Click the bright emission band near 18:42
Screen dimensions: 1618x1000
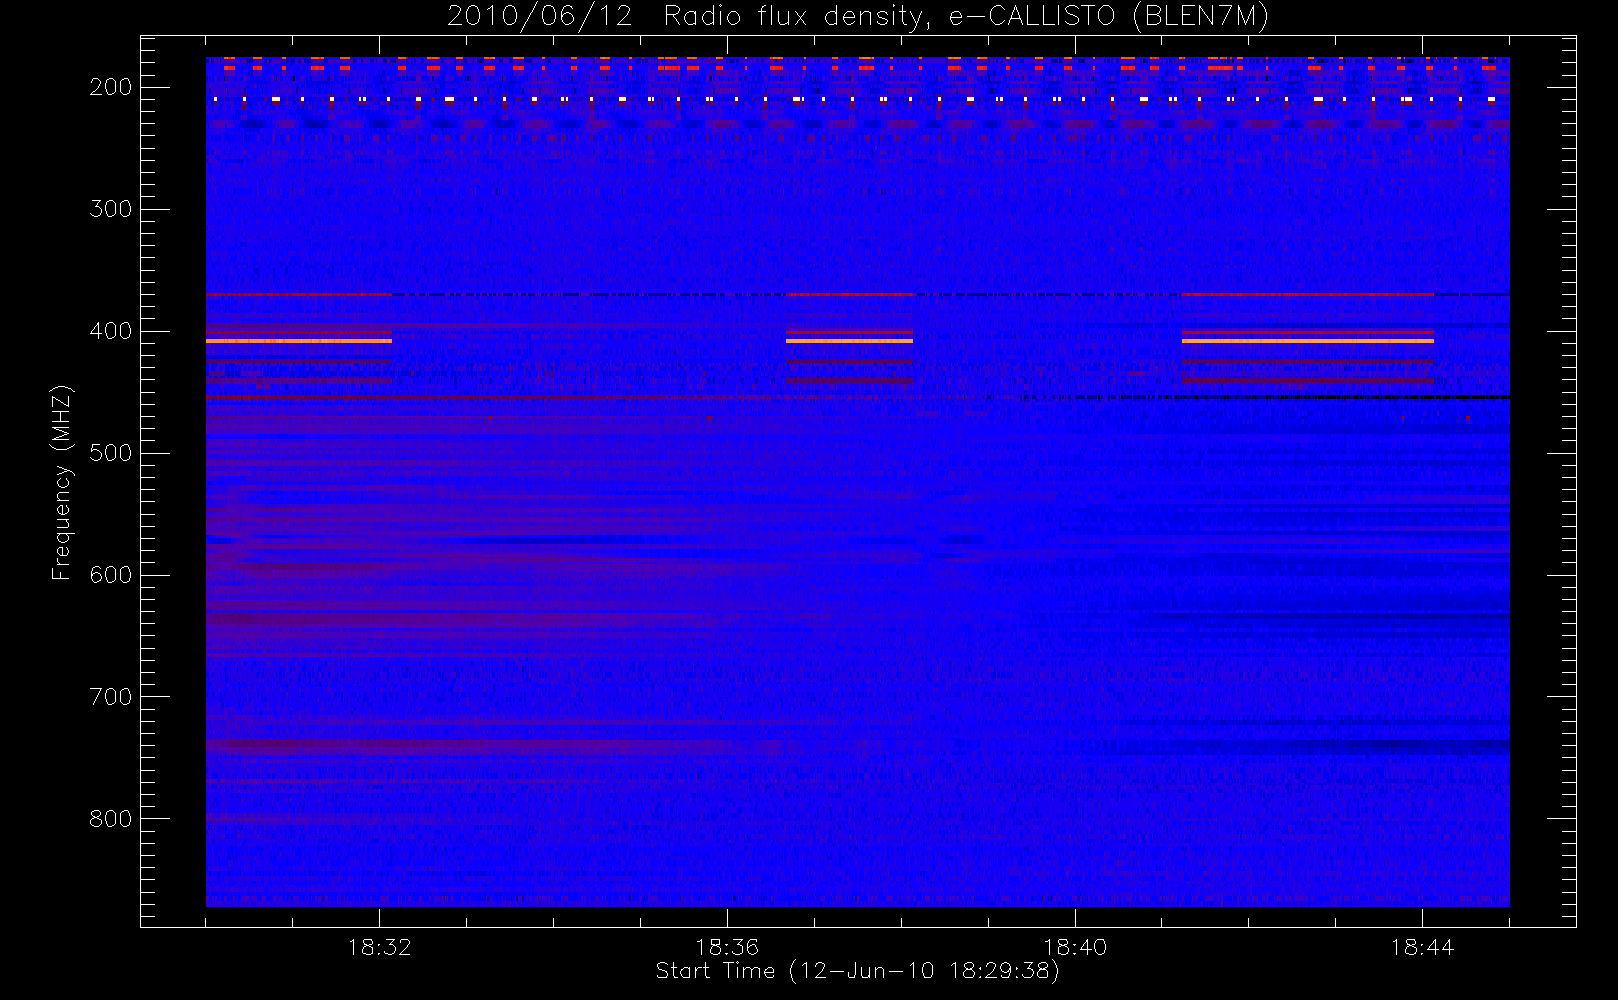click(x=1308, y=341)
